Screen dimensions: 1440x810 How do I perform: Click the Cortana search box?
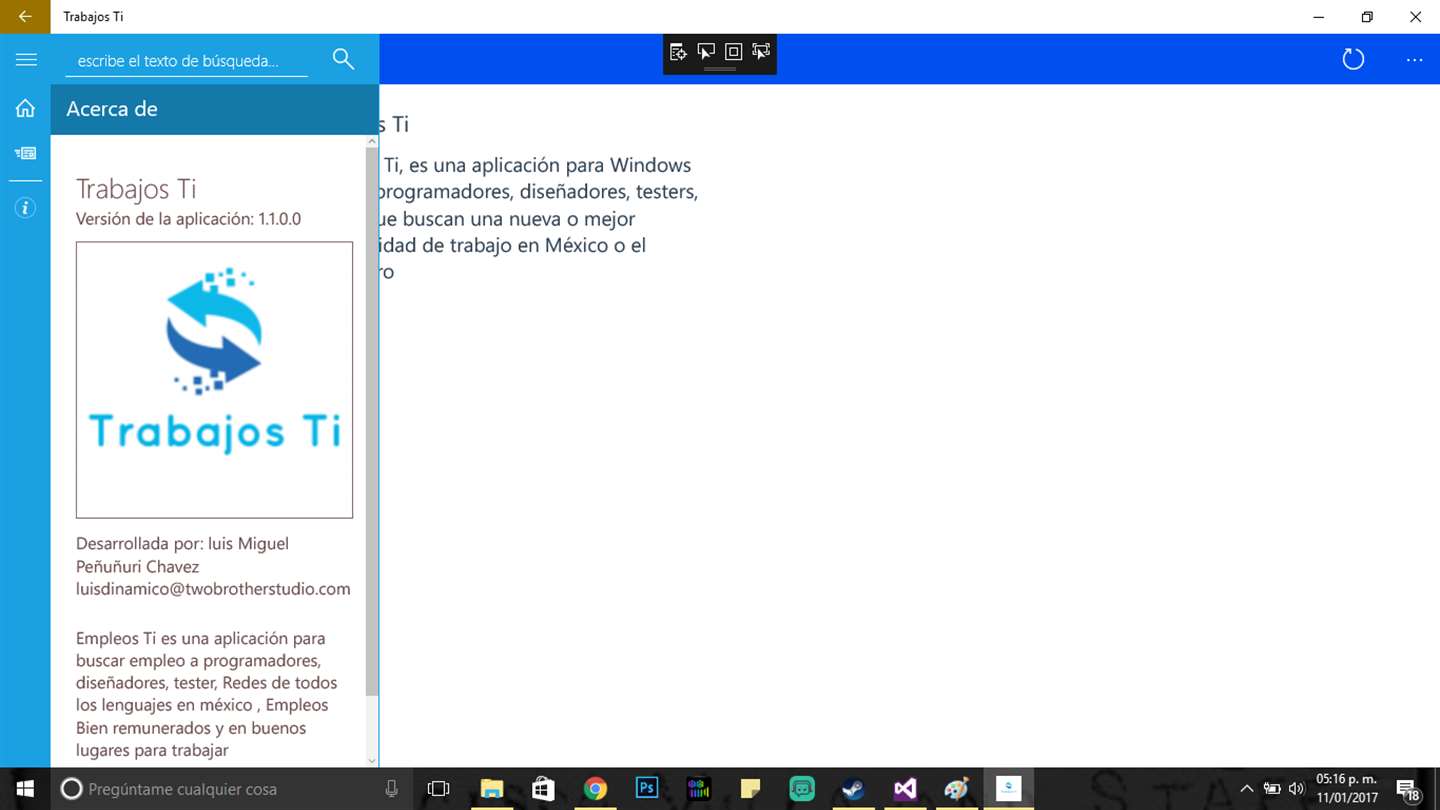[x=232, y=789]
